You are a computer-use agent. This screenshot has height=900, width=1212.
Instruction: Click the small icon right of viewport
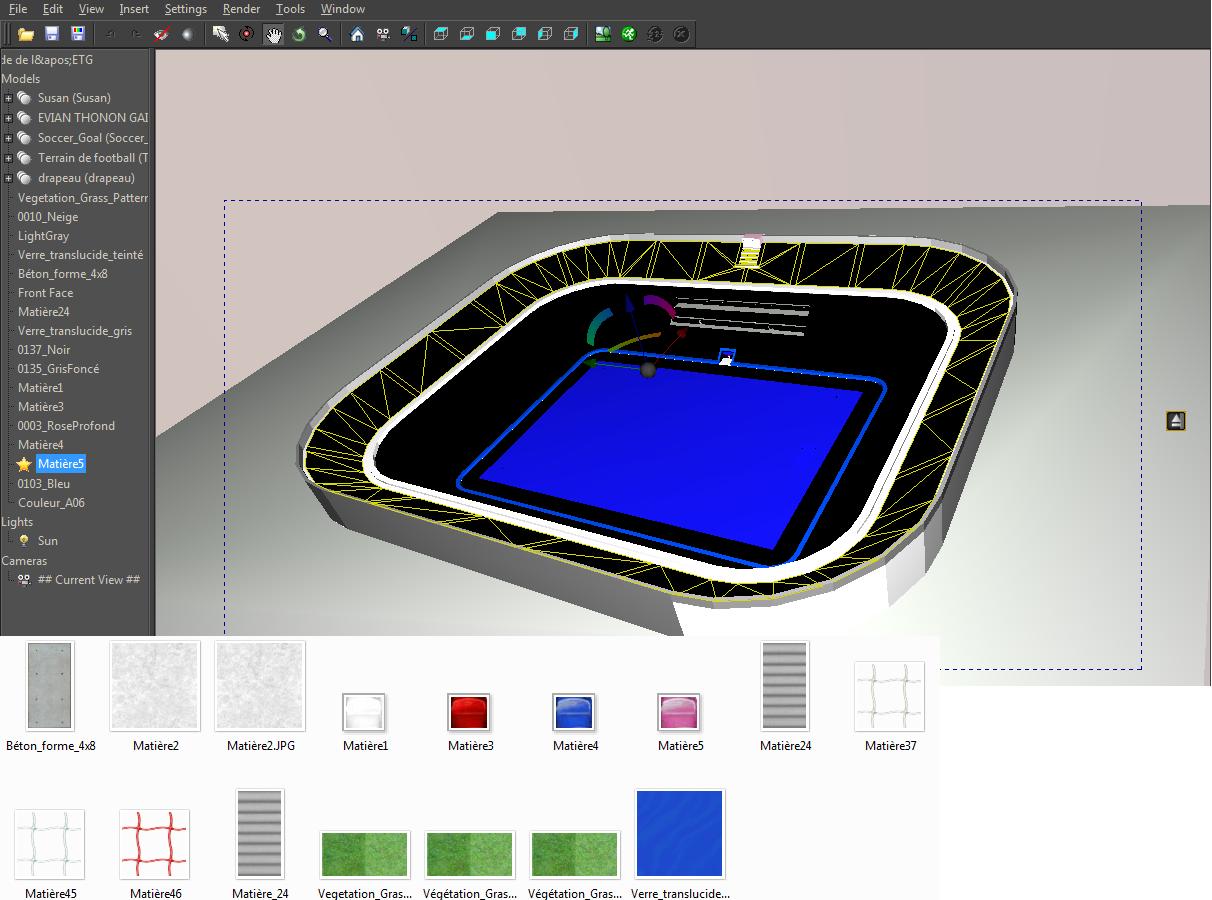point(1176,421)
